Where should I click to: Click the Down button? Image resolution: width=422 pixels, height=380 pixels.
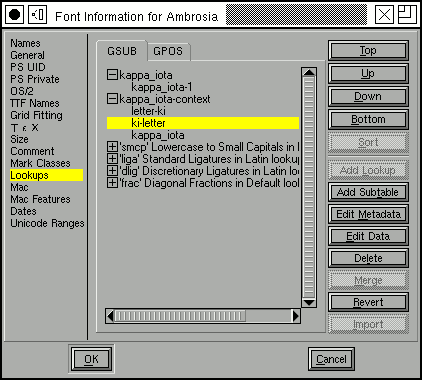pos(368,96)
